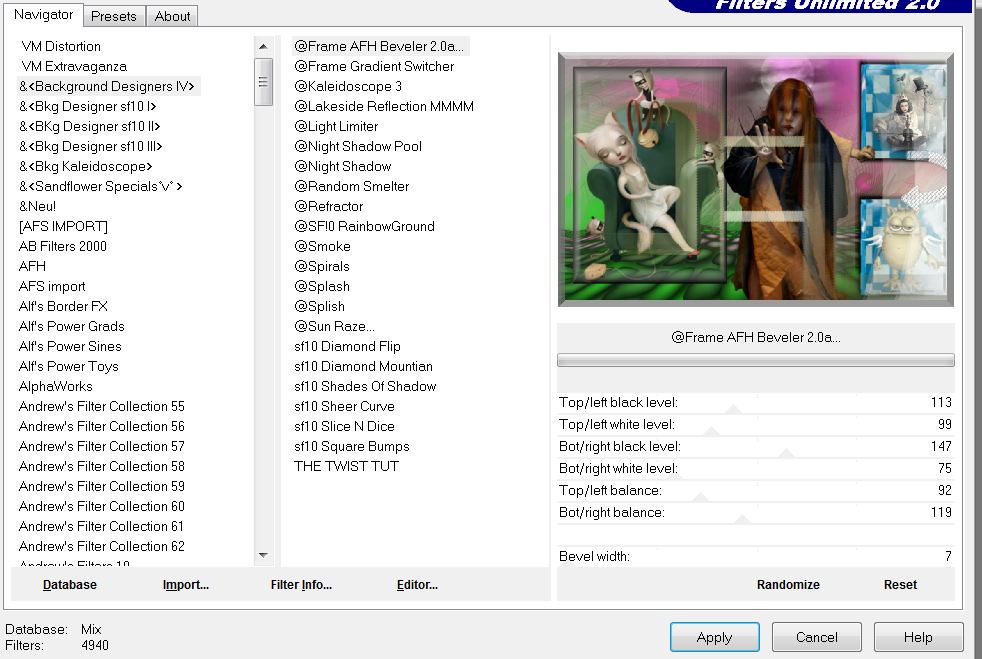This screenshot has width=982, height=659.
Task: Select &<BKg Designer sf10 II> category
Action: coord(90,127)
